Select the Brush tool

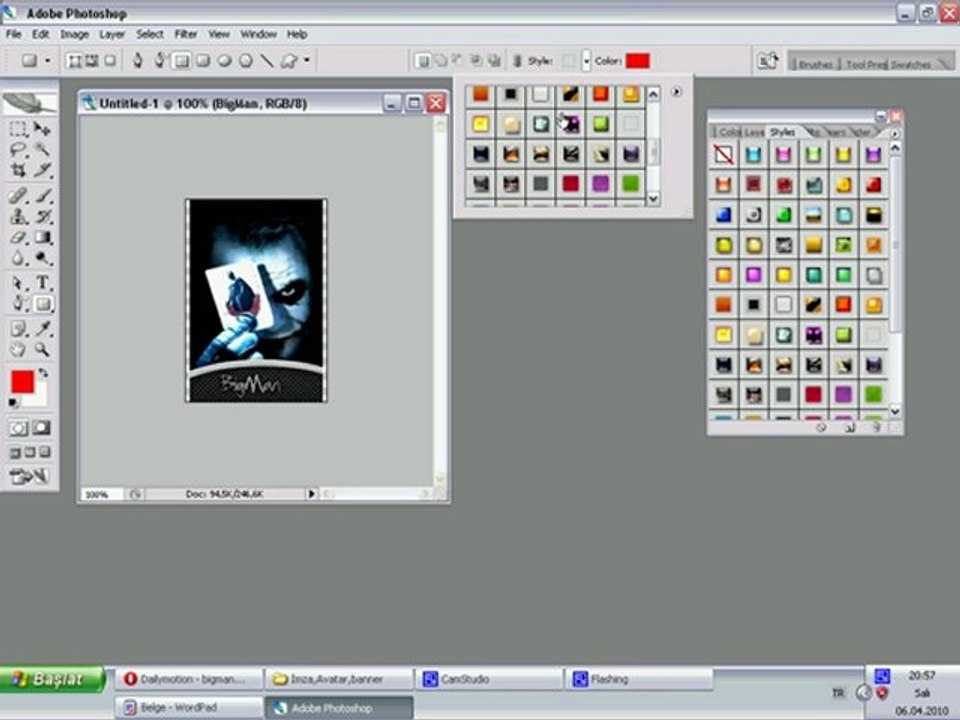[x=42, y=196]
